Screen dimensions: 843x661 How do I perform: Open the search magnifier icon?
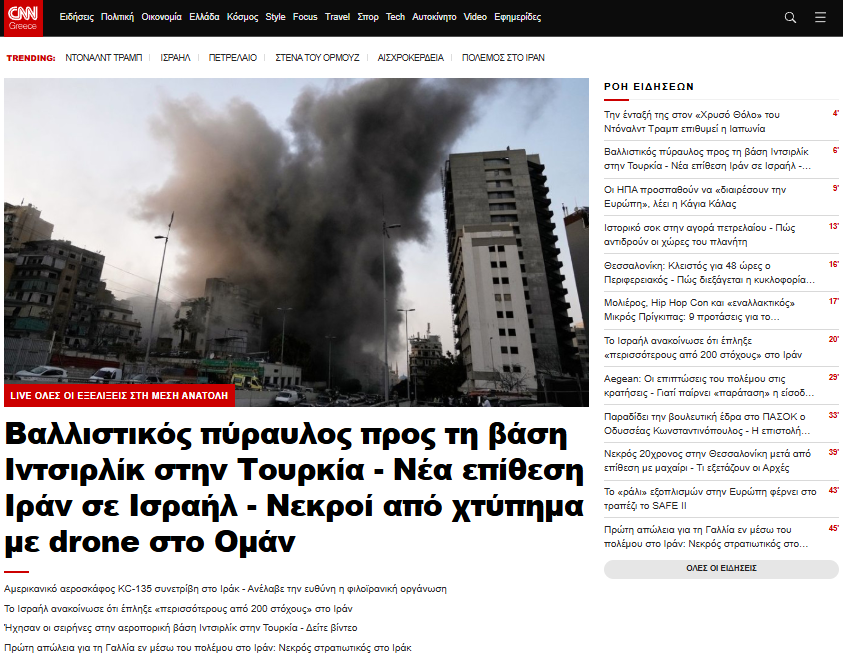coord(790,17)
